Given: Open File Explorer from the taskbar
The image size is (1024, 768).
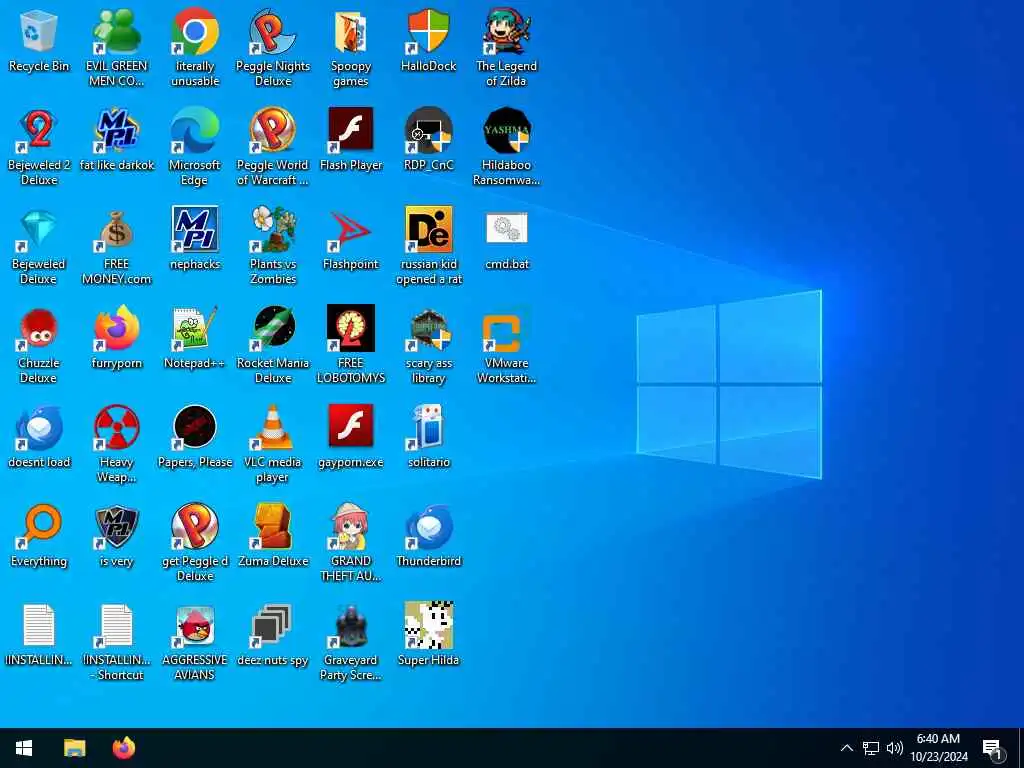Looking at the screenshot, I should tap(74, 748).
